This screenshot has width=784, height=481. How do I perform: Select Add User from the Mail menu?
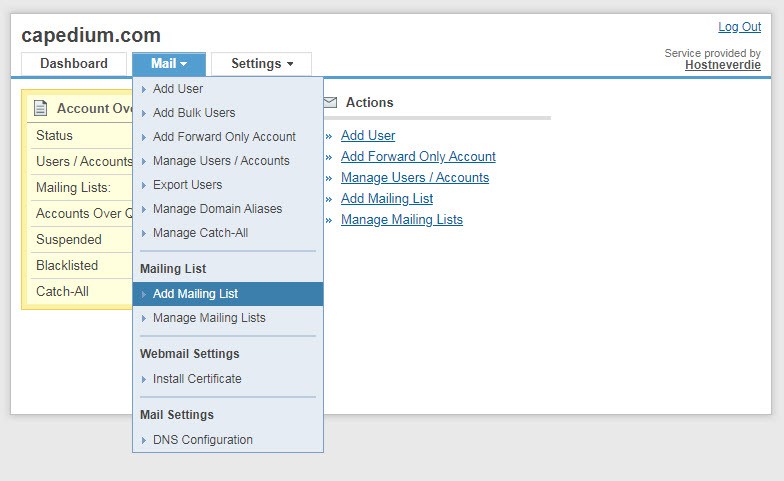[178, 89]
